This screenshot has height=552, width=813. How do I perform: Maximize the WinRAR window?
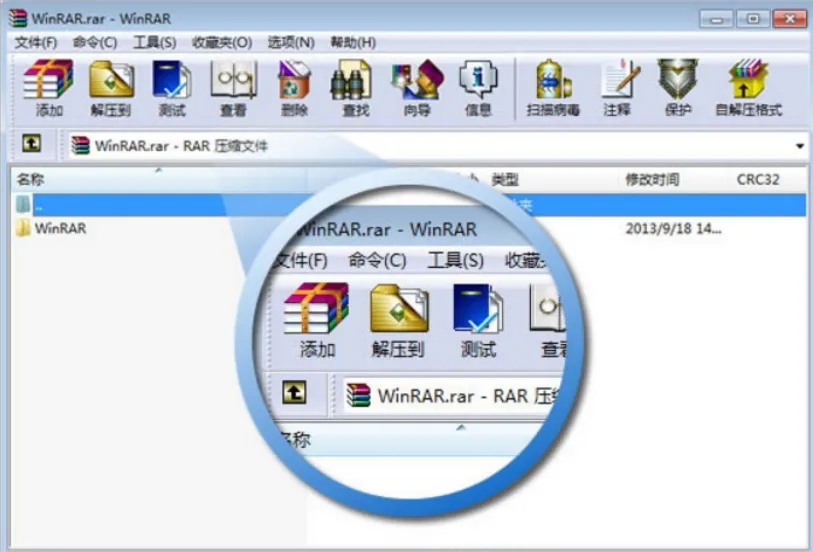(752, 19)
